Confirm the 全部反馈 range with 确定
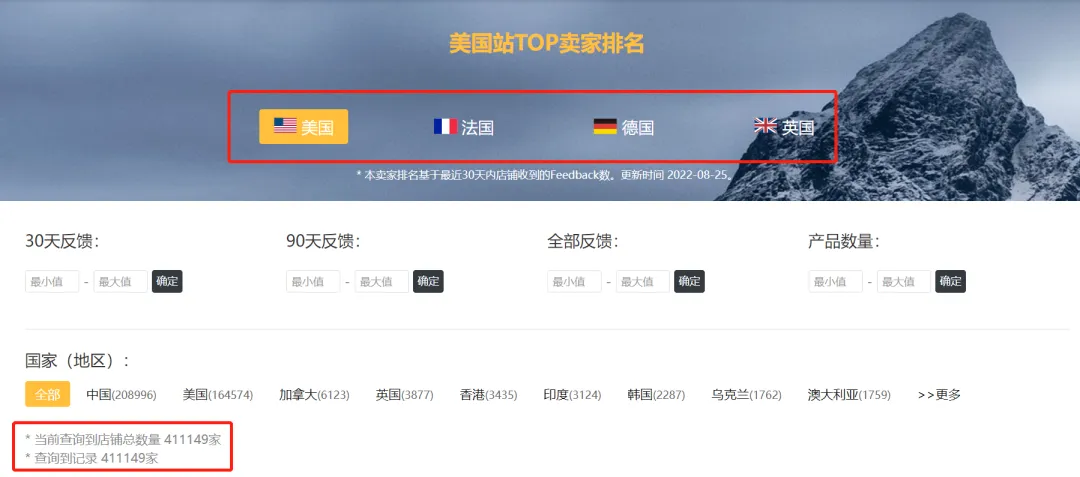This screenshot has height=477, width=1080. click(689, 282)
